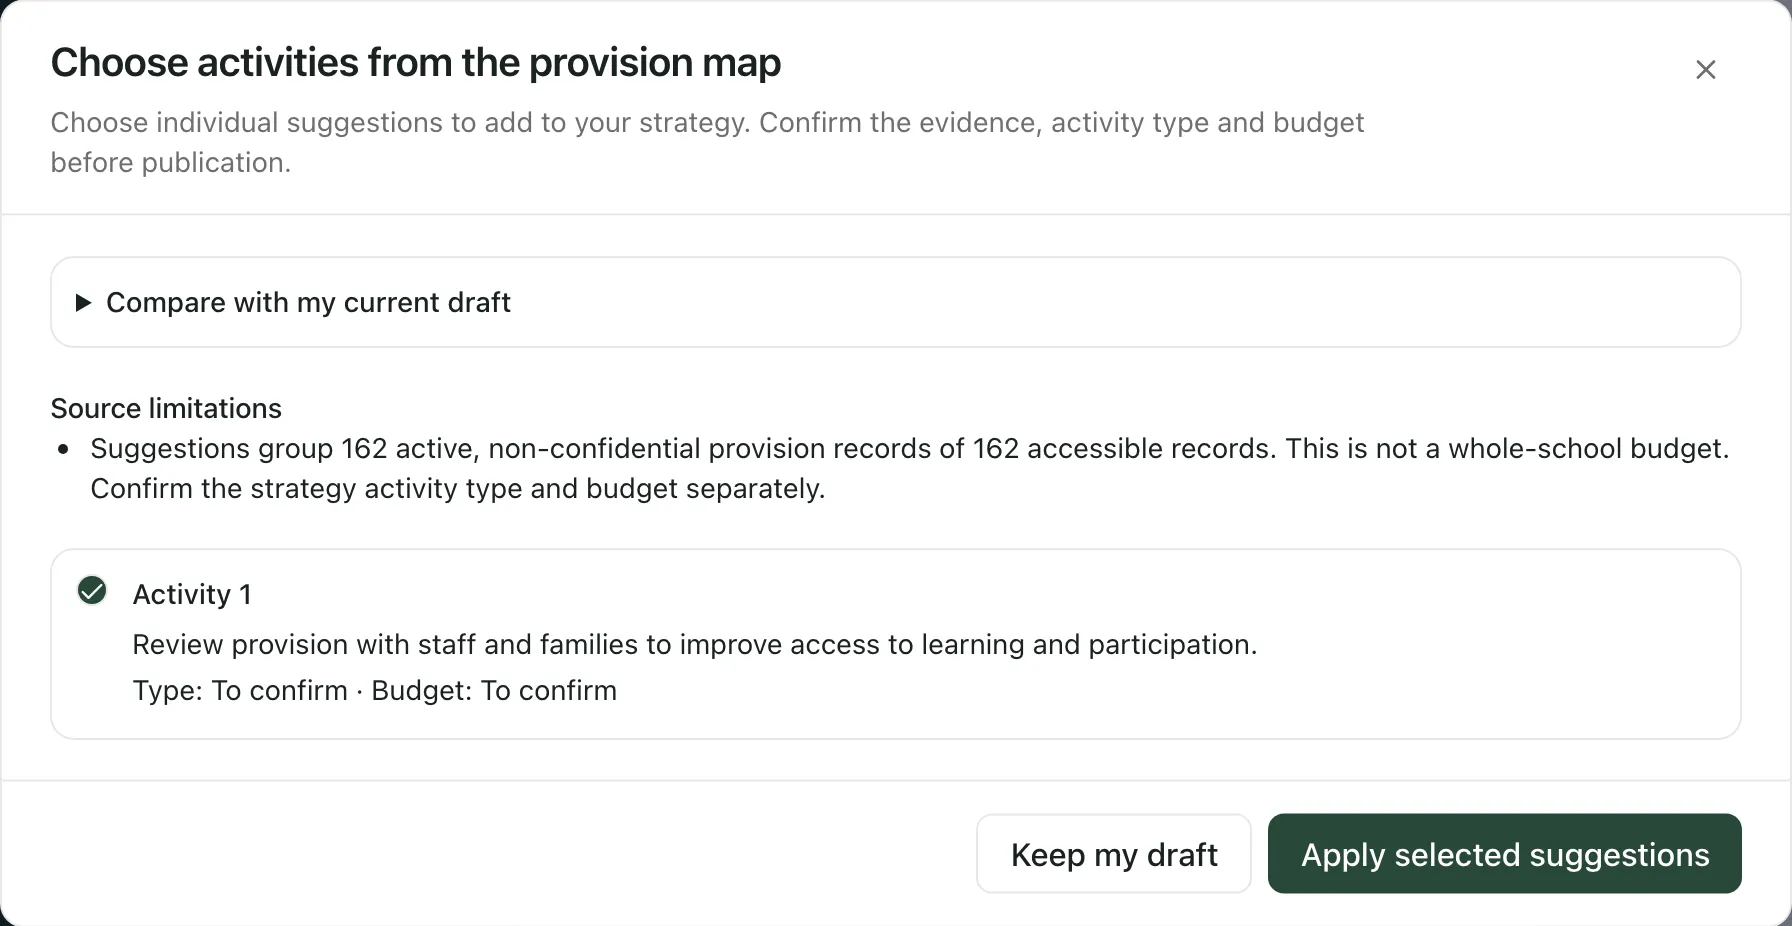Select the Activity 1 title text
This screenshot has width=1792, height=926.
coord(192,594)
